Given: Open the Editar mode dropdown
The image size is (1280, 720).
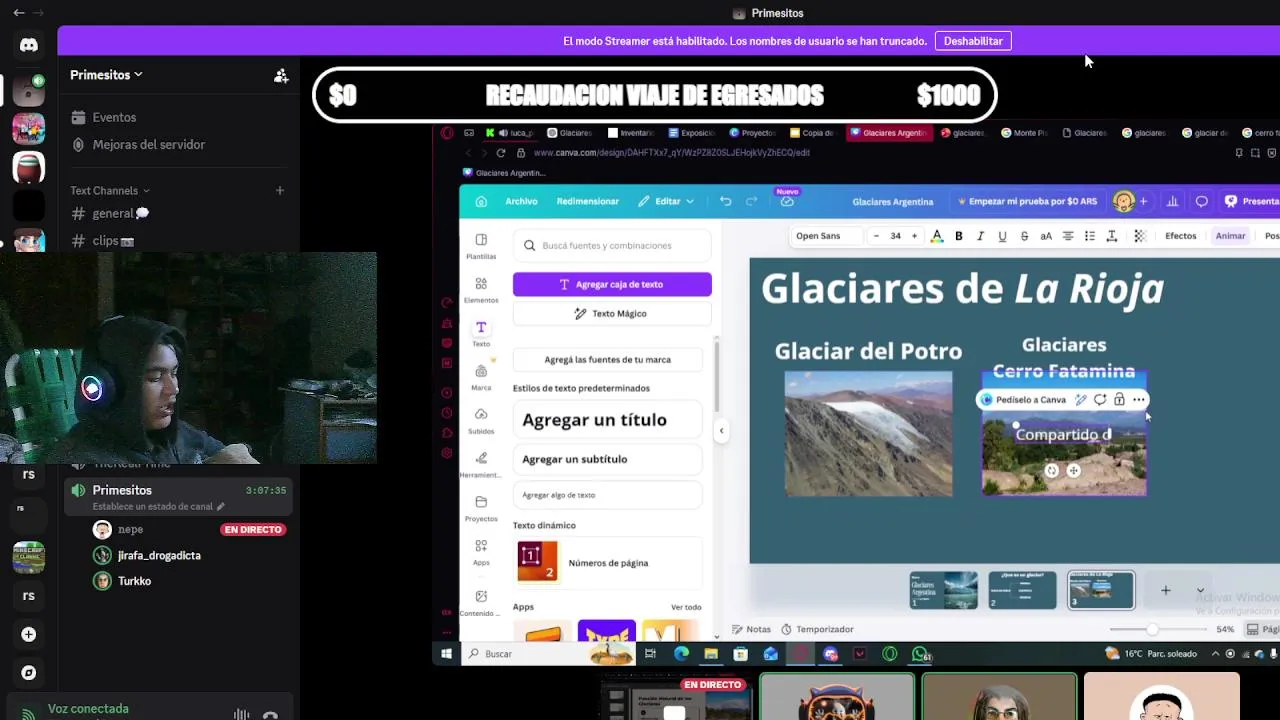Looking at the screenshot, I should click(666, 201).
